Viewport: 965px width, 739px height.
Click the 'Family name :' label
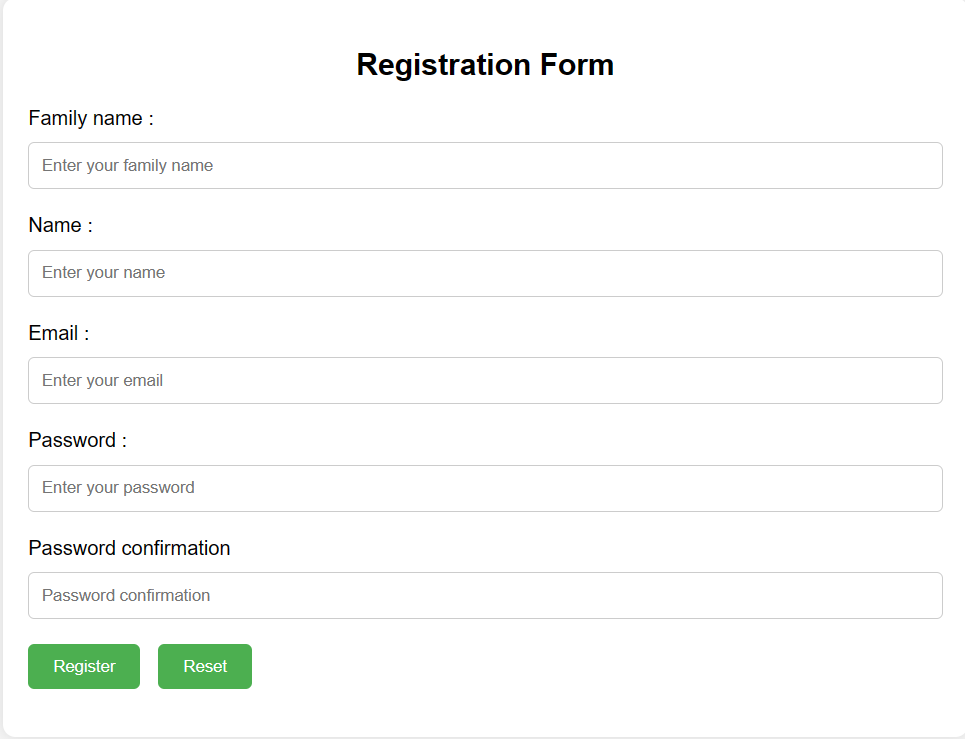tap(91, 118)
